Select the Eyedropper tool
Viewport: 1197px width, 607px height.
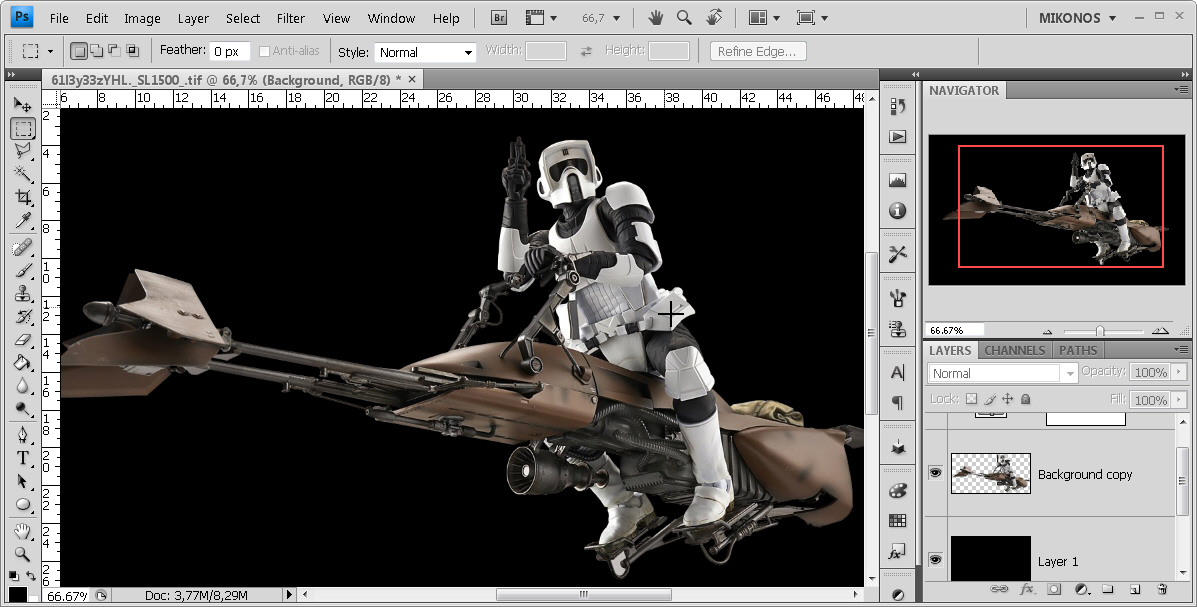(x=23, y=220)
